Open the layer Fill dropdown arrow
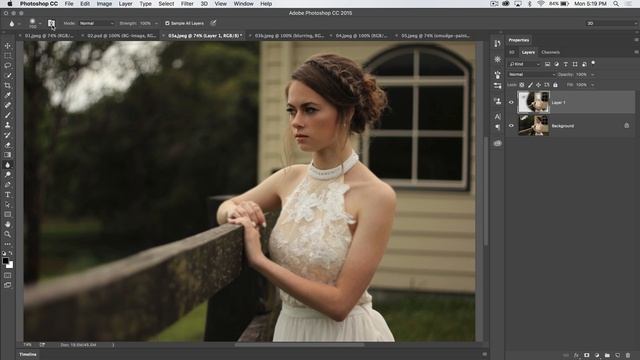This screenshot has height=360, width=640. click(x=593, y=85)
